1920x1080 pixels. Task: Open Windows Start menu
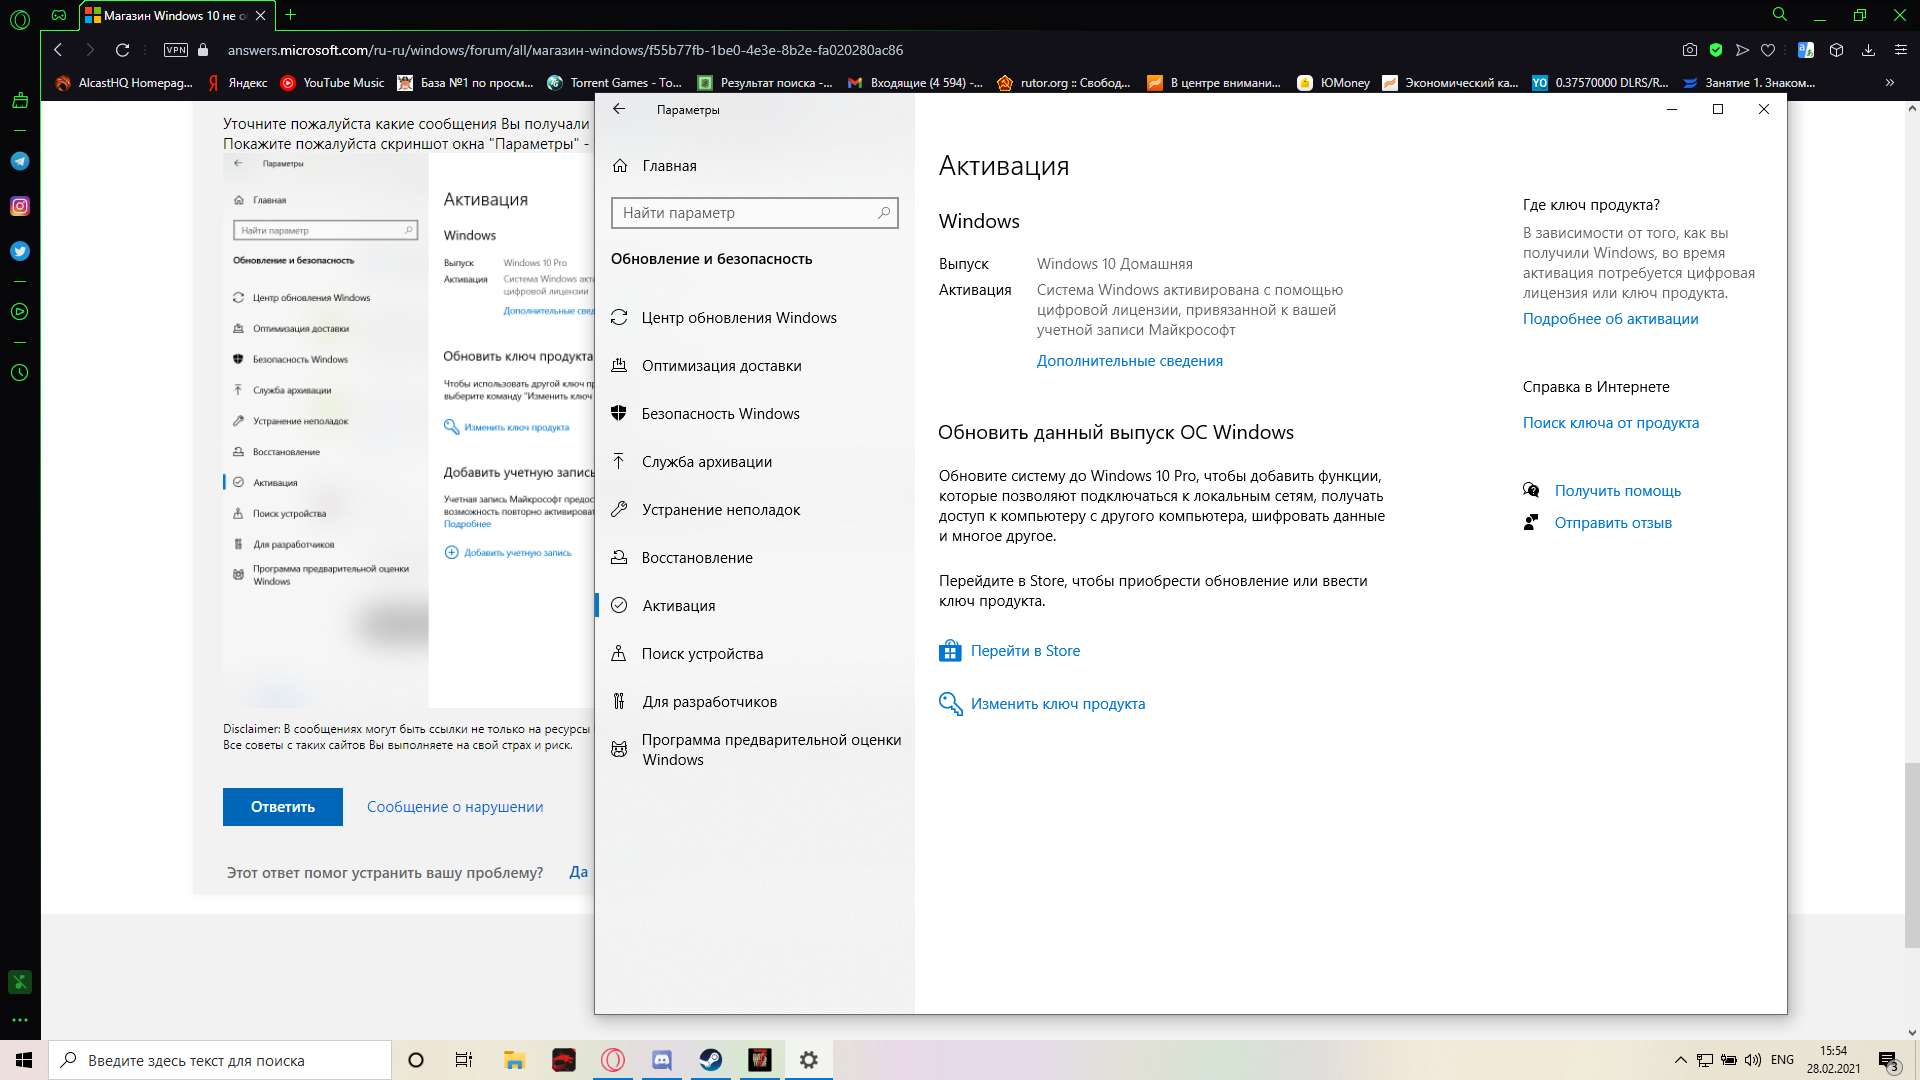click(x=24, y=1060)
